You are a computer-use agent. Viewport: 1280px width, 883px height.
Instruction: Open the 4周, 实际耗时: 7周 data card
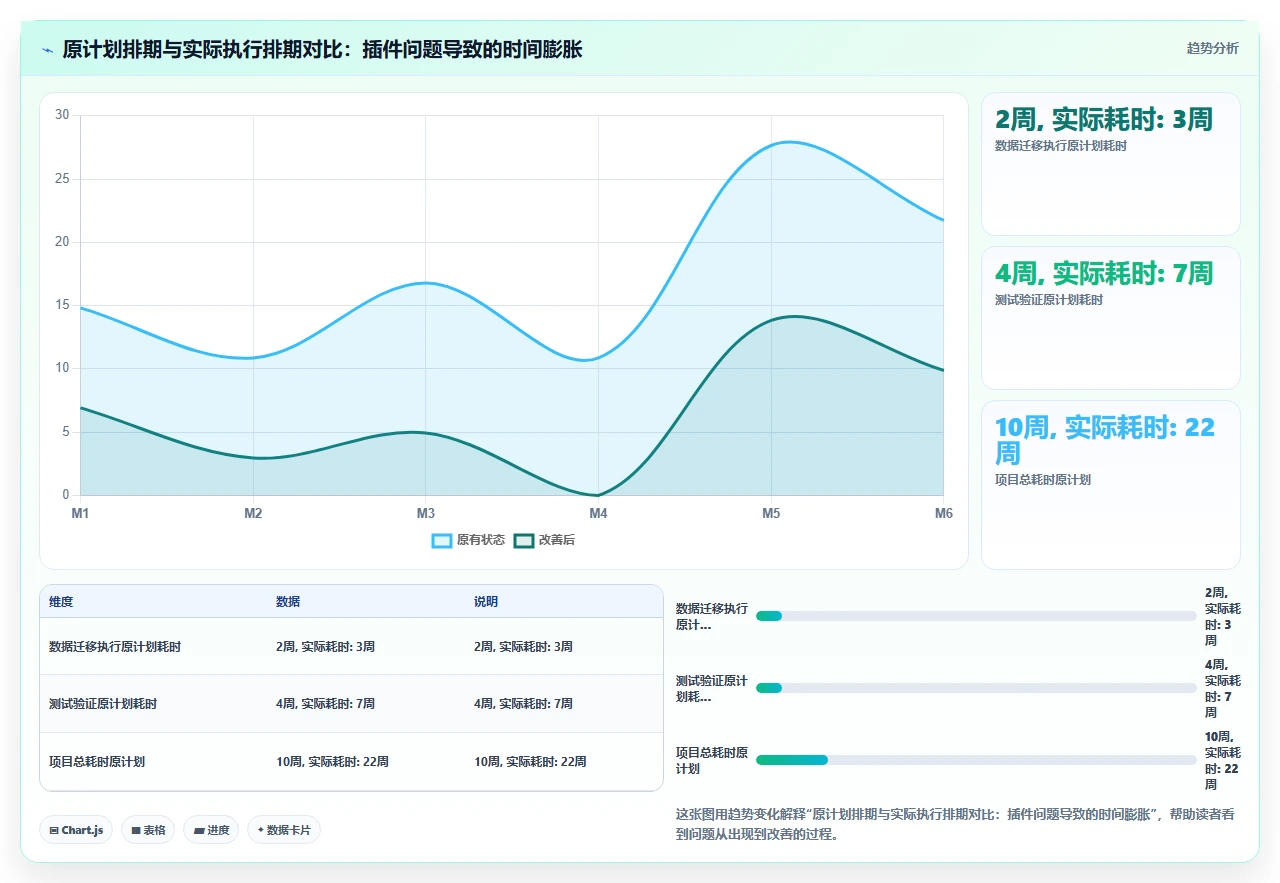coord(1110,318)
